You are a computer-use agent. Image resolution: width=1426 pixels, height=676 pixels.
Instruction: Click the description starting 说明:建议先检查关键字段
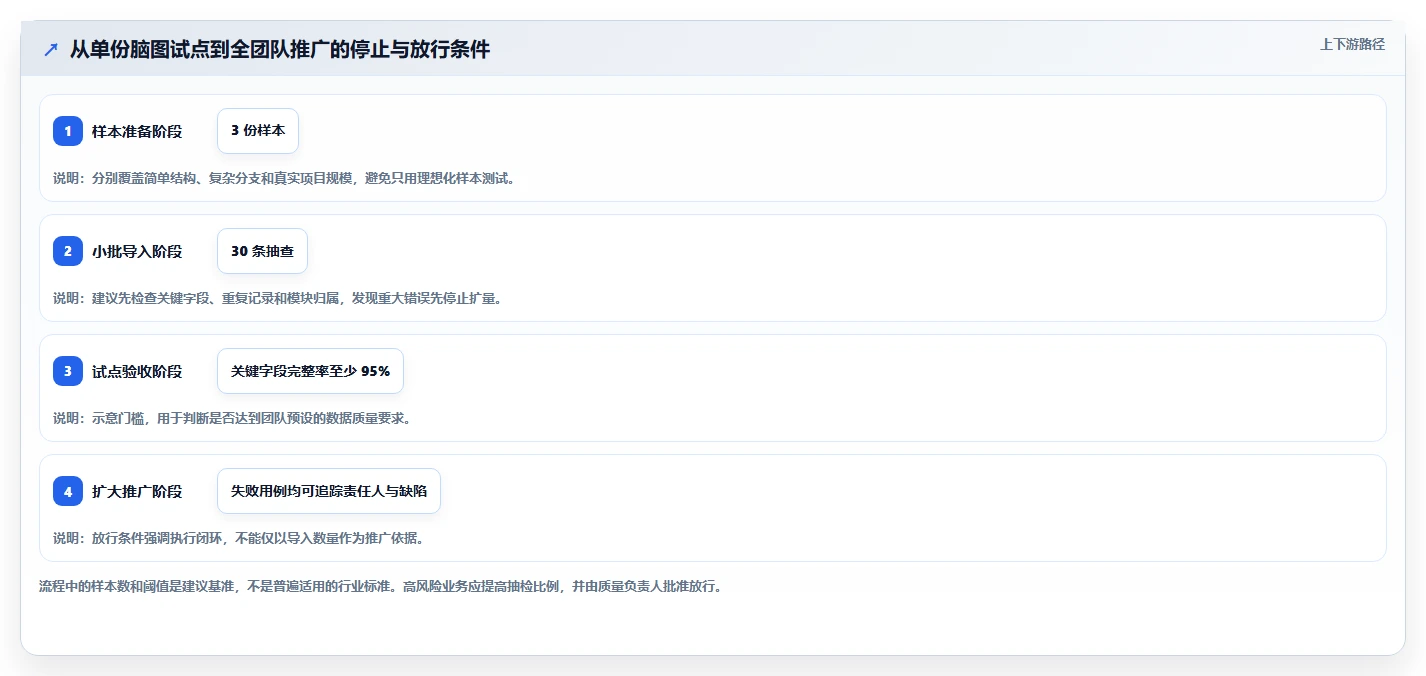click(279, 298)
